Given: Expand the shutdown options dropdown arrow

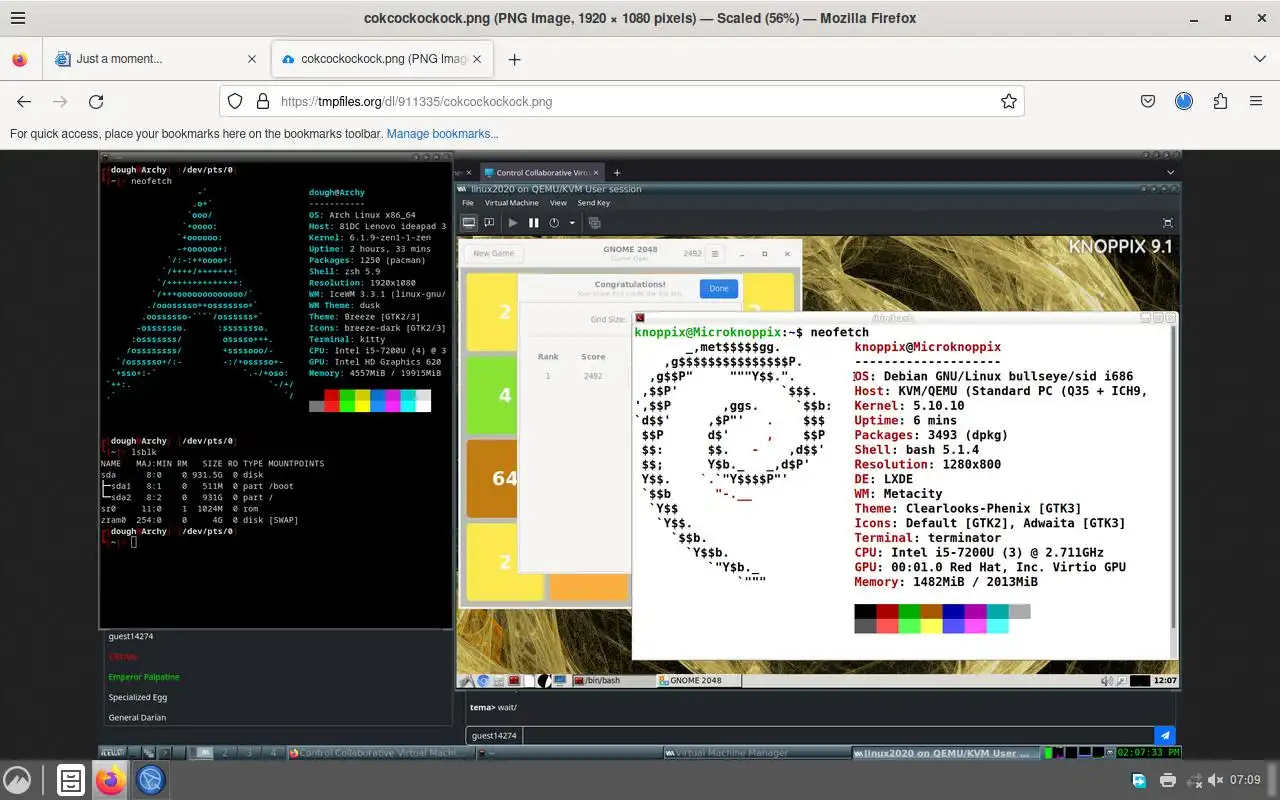Looking at the screenshot, I should 572,223.
